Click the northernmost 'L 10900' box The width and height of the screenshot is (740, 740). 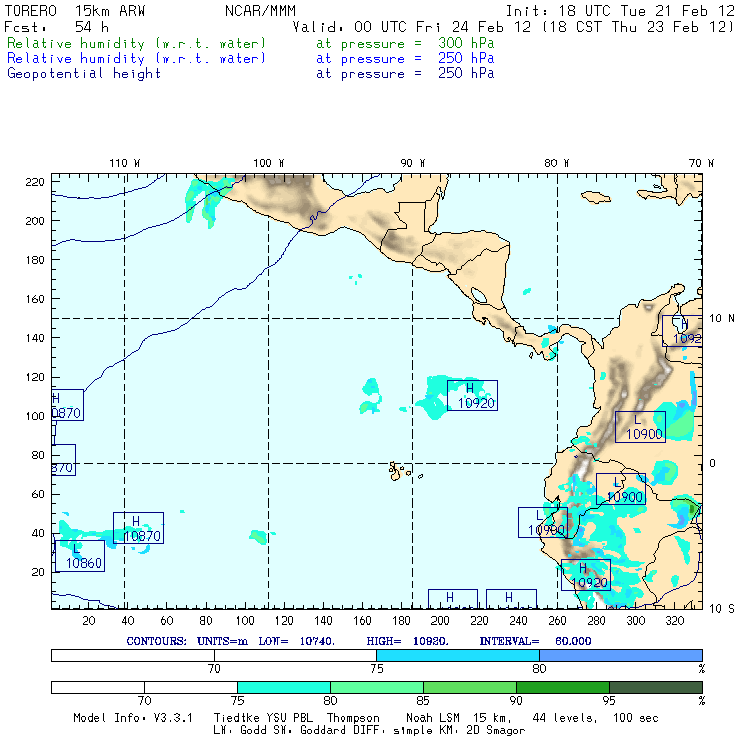(x=640, y=427)
